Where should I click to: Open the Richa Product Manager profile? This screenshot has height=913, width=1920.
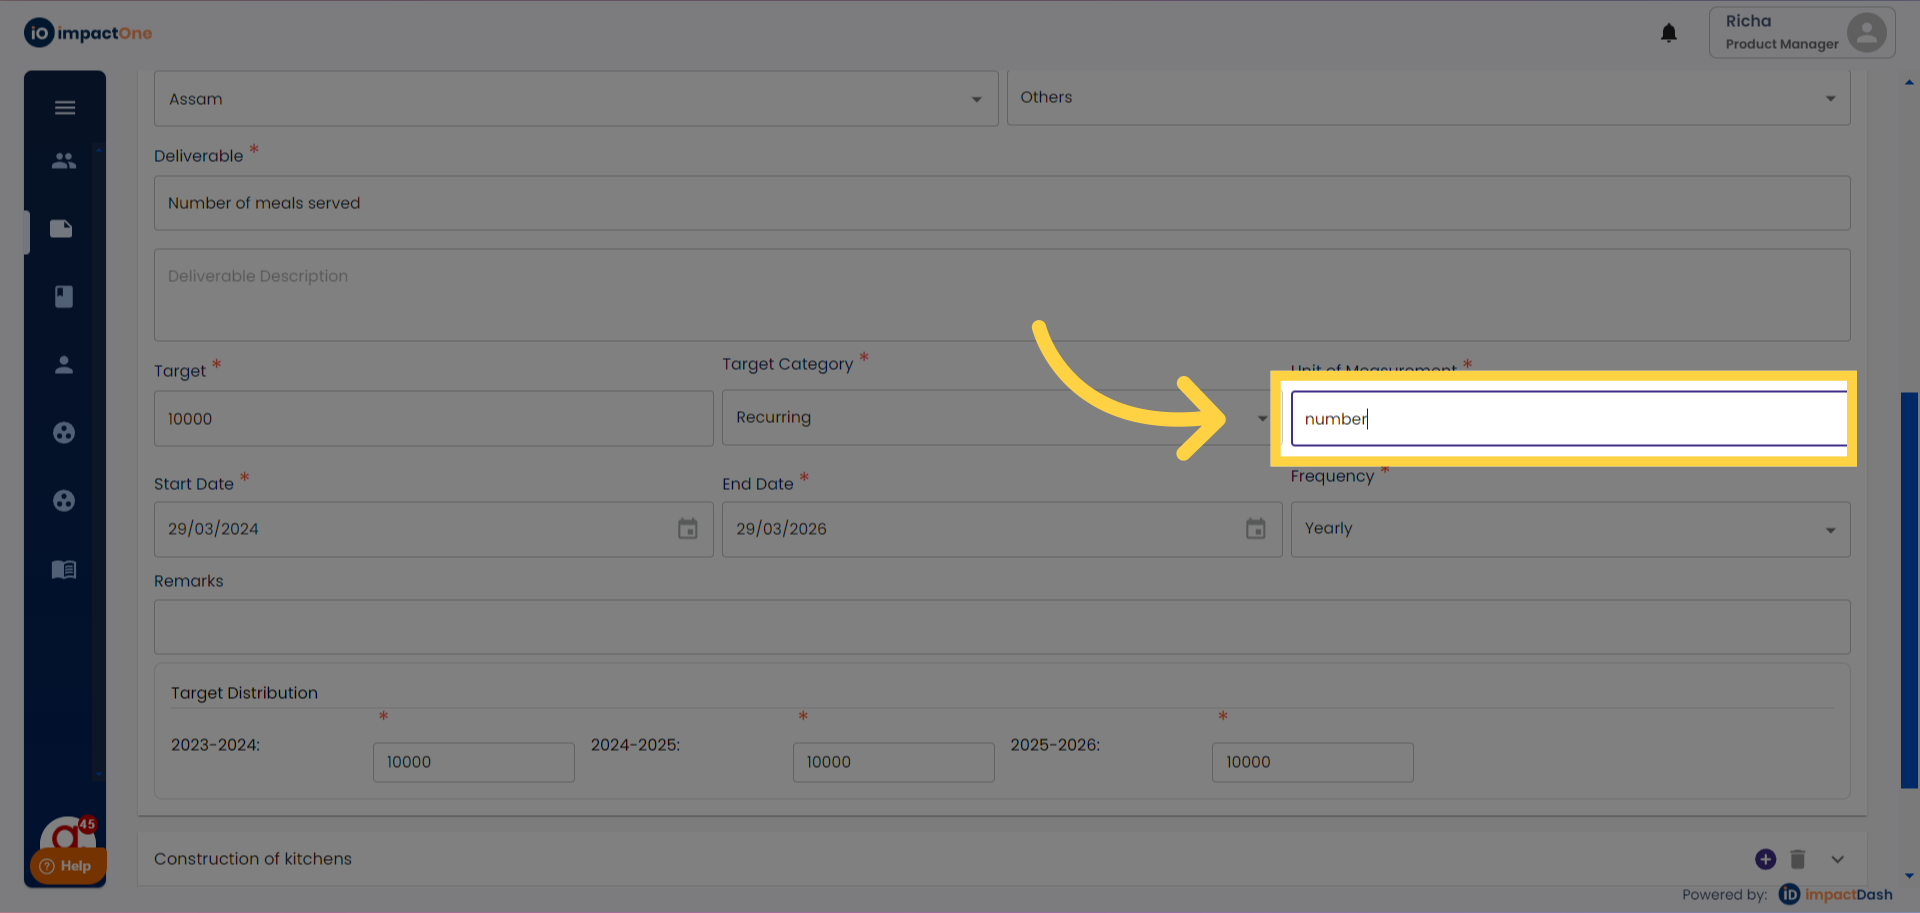point(1801,33)
